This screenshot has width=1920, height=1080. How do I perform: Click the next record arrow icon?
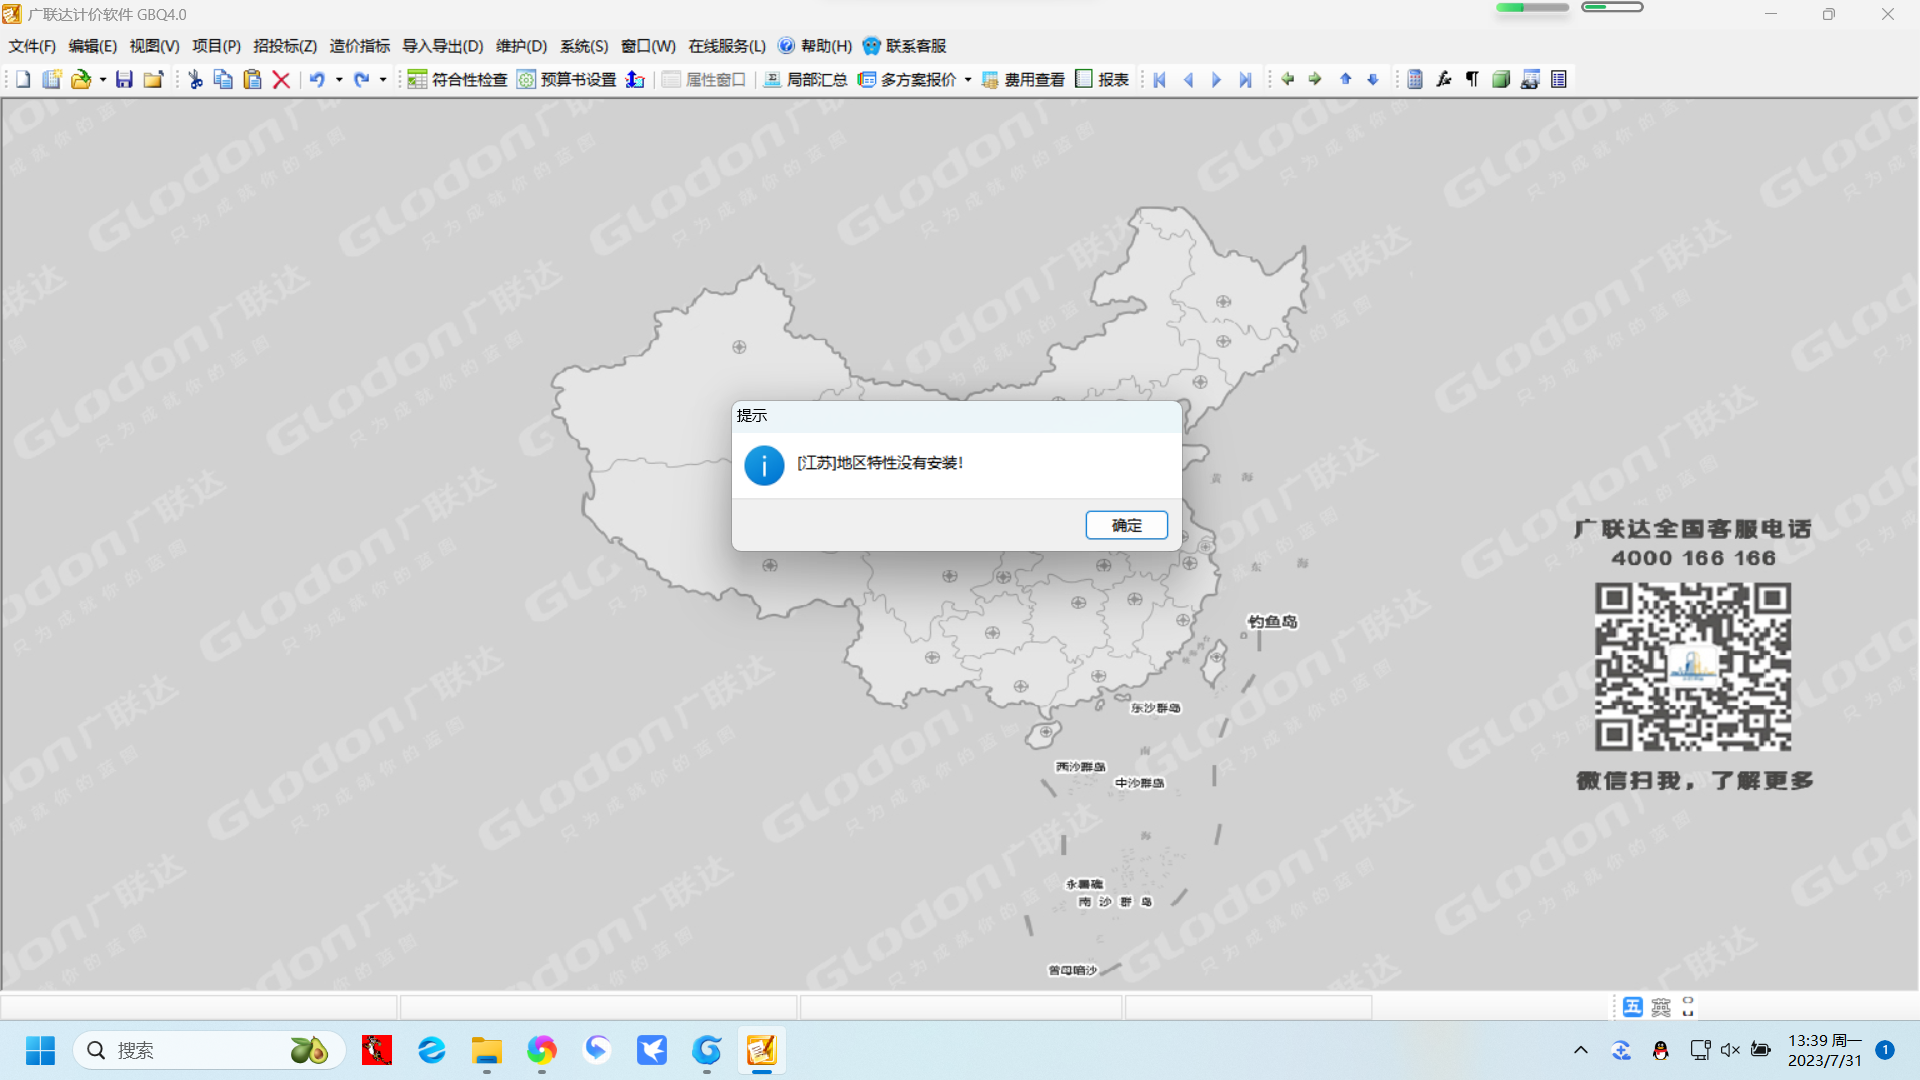(1216, 80)
